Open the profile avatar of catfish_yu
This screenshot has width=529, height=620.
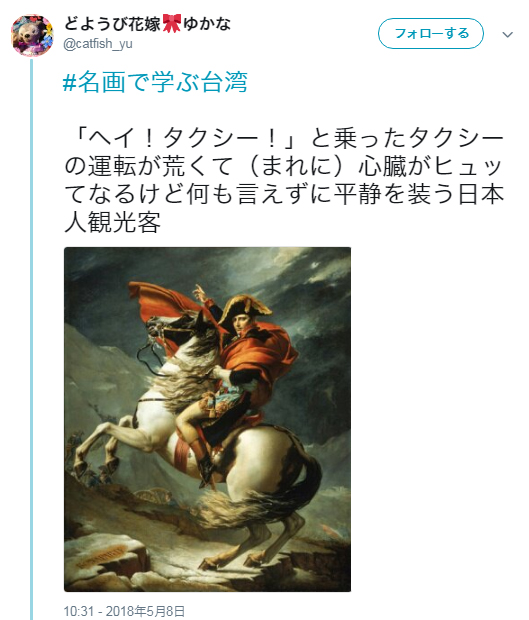tap(32, 36)
